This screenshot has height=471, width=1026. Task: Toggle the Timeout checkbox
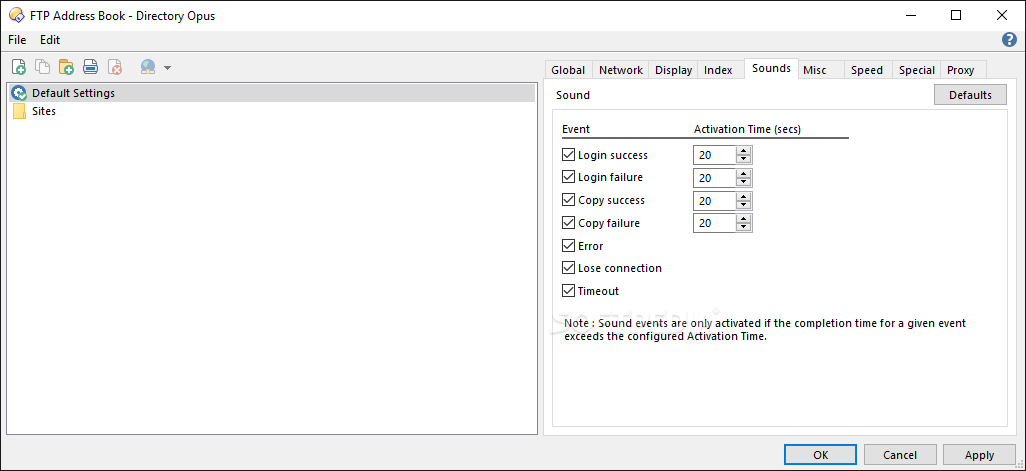point(568,290)
